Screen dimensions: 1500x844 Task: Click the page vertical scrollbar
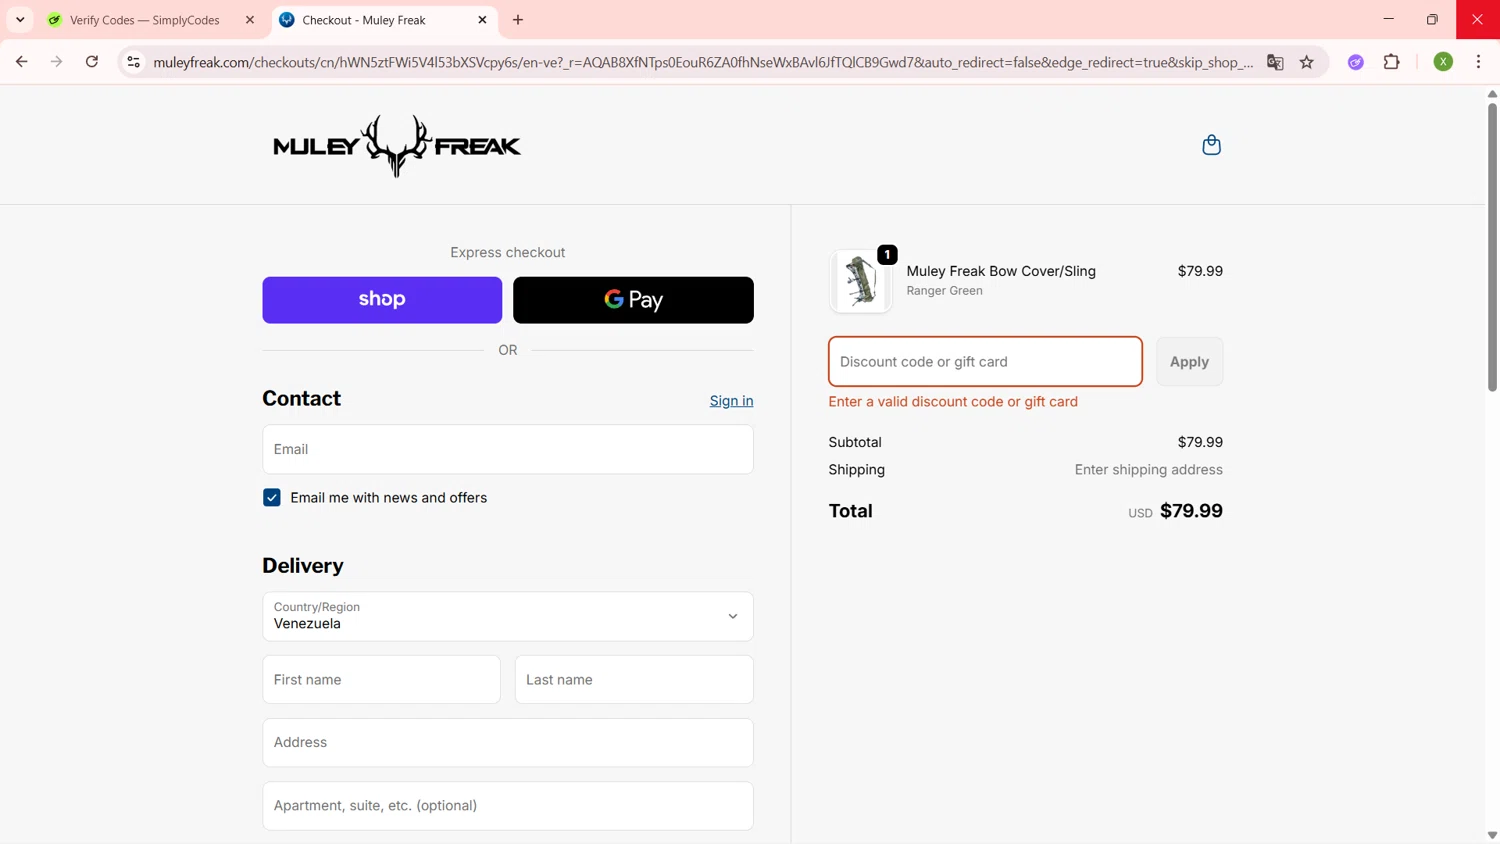tap(1492, 246)
